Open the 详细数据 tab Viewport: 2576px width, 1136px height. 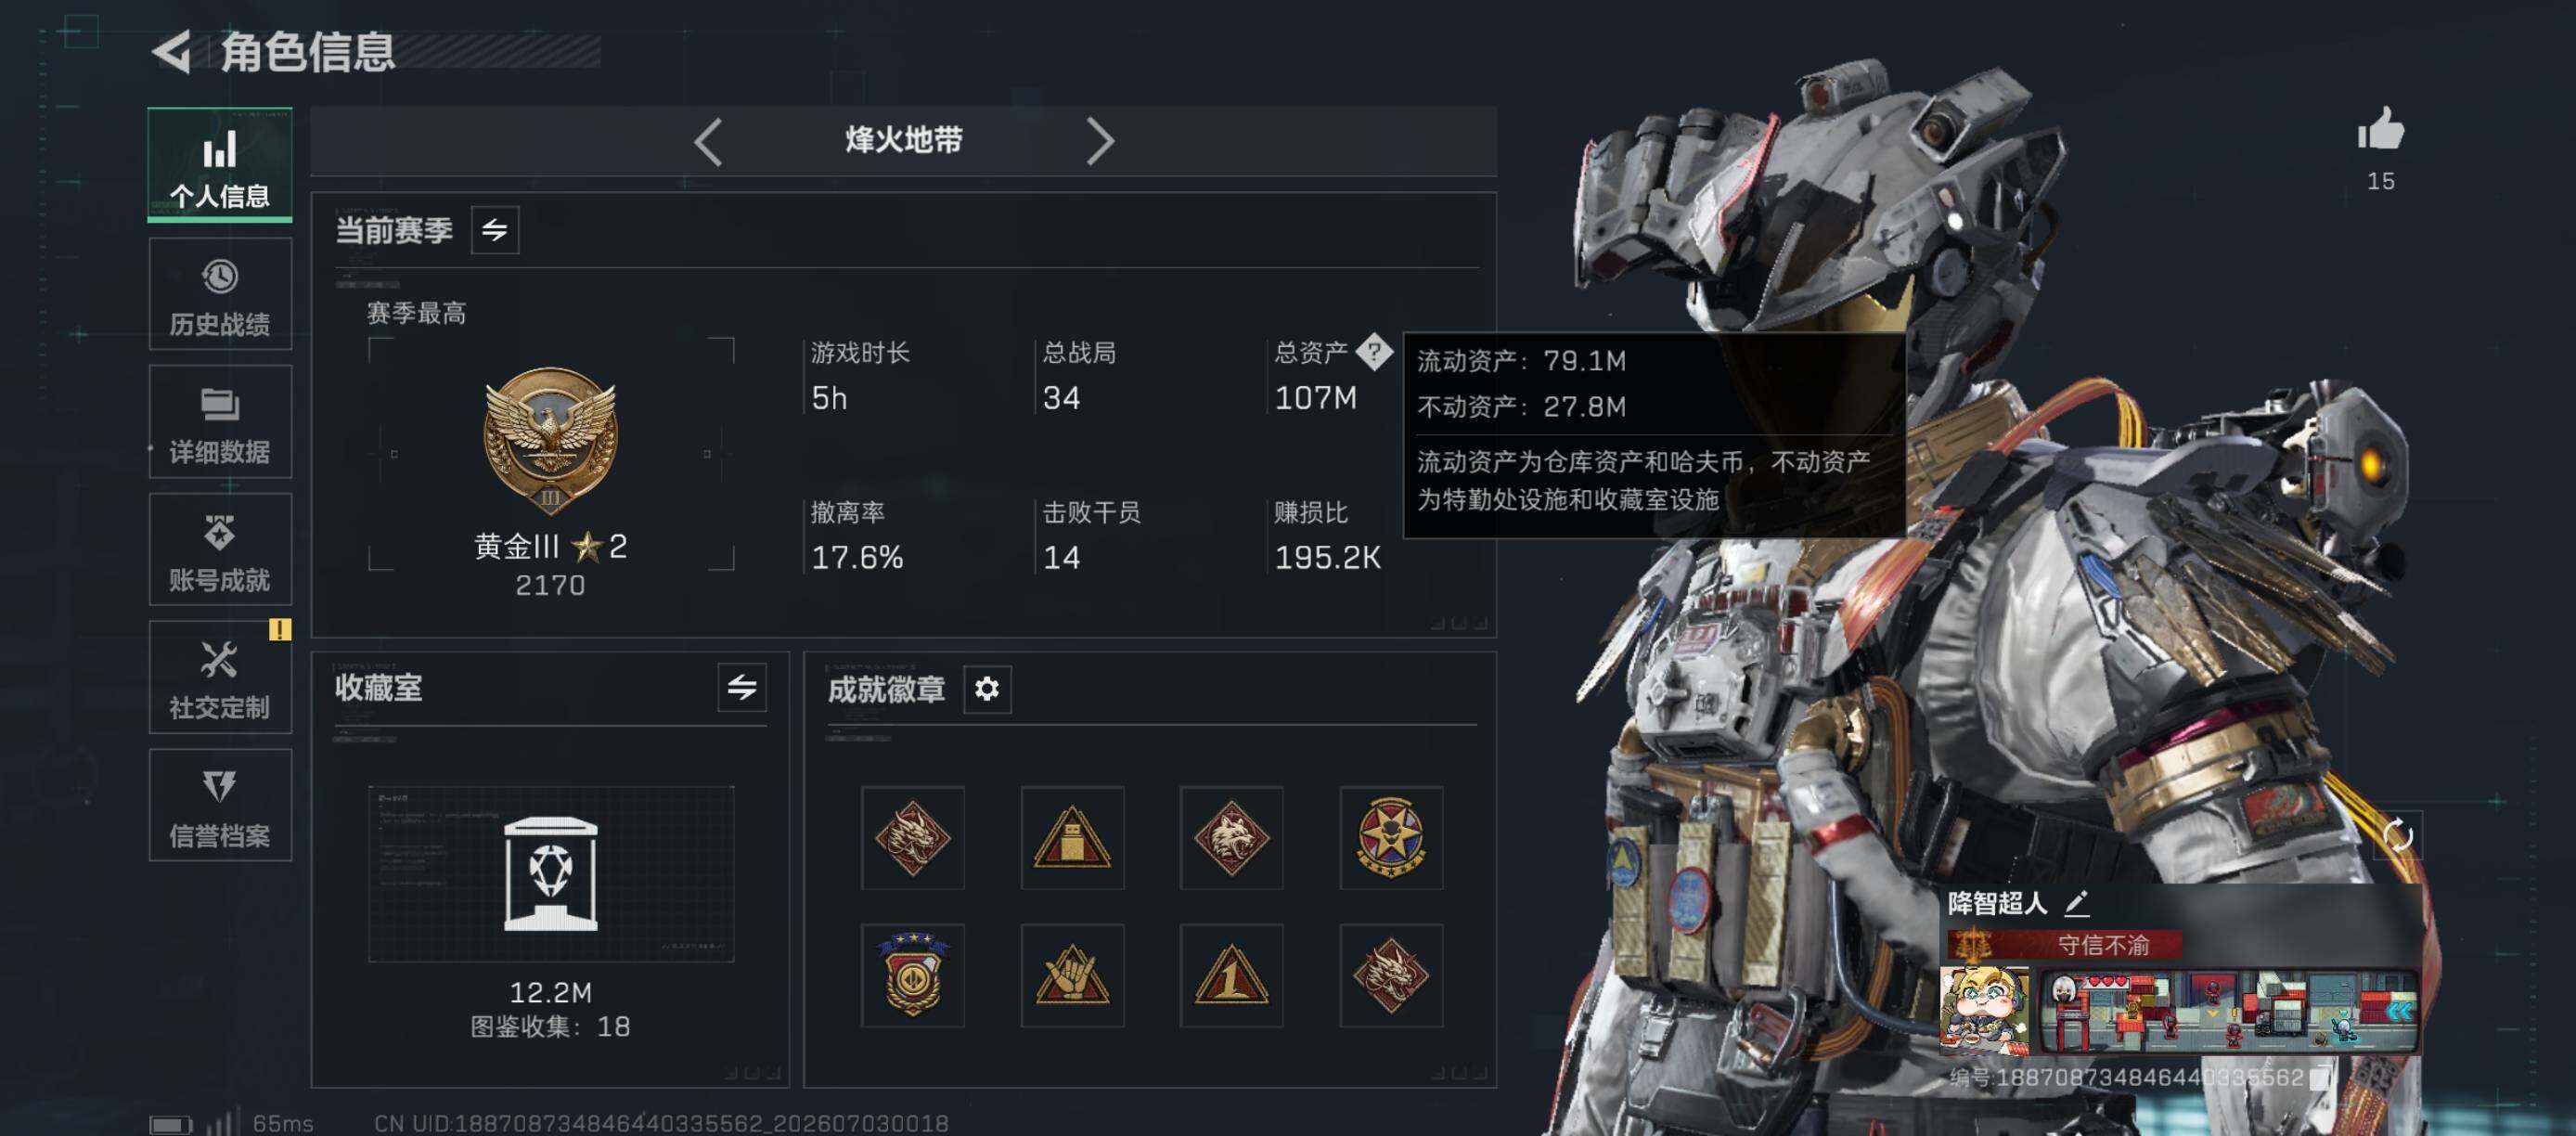220,422
